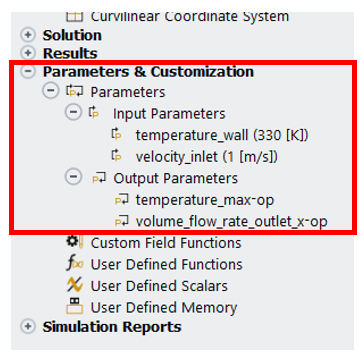Click the temperature_max-op output parameter icon

[121, 200]
